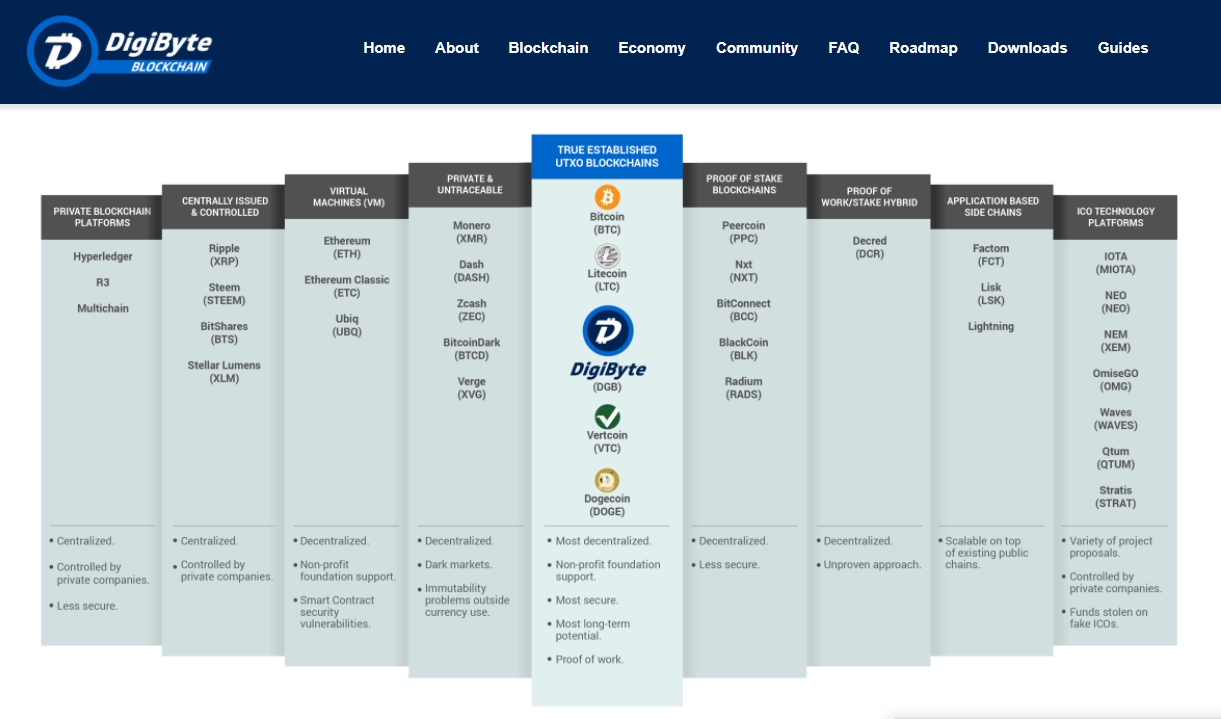This screenshot has width=1221, height=719.
Task: Click the large DigiByte logo in center column
Action: [x=608, y=343]
